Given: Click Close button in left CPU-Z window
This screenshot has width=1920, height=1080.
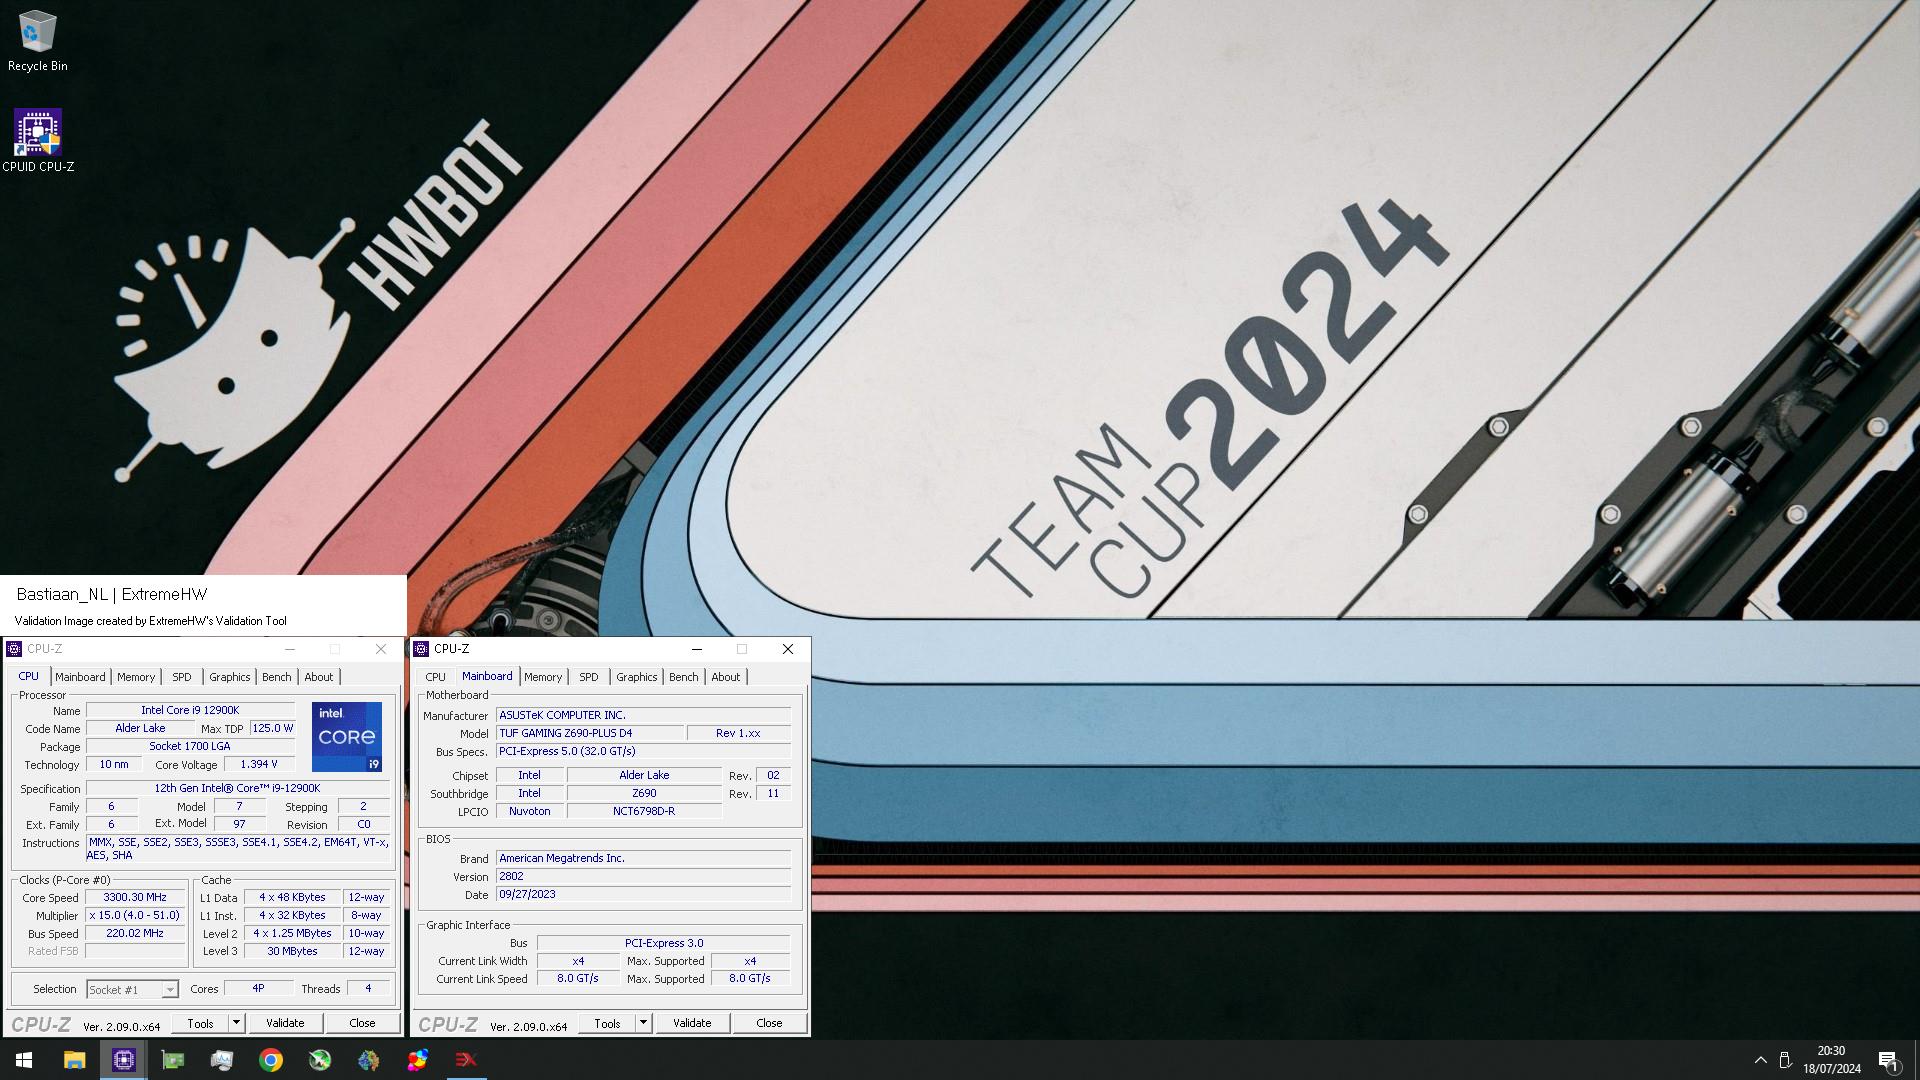Looking at the screenshot, I should [x=362, y=1023].
